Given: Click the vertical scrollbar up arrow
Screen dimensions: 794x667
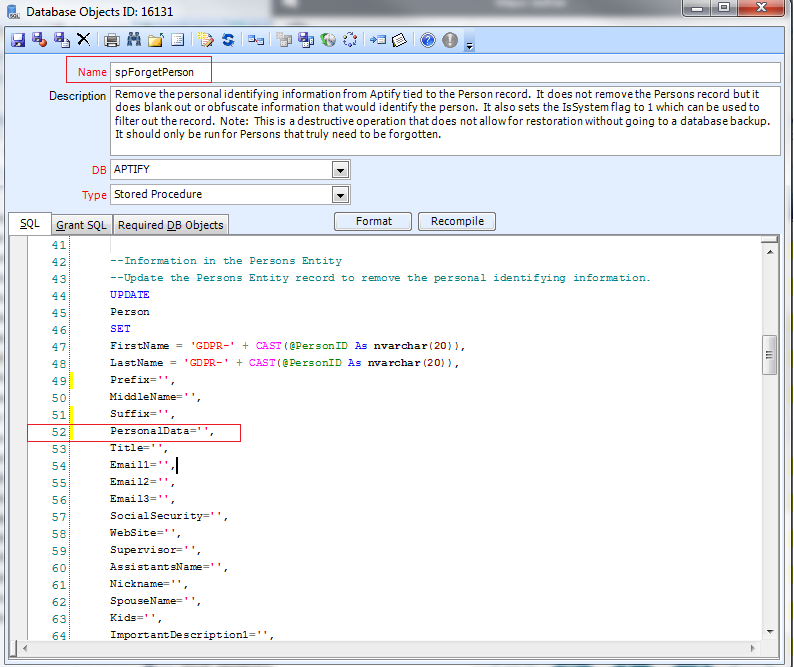Looking at the screenshot, I should 770,252.
